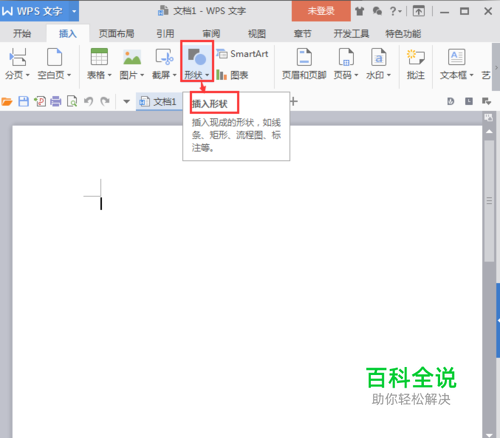Insert a SmartArt graphic
Screen dimensions: 500x438
(242, 54)
